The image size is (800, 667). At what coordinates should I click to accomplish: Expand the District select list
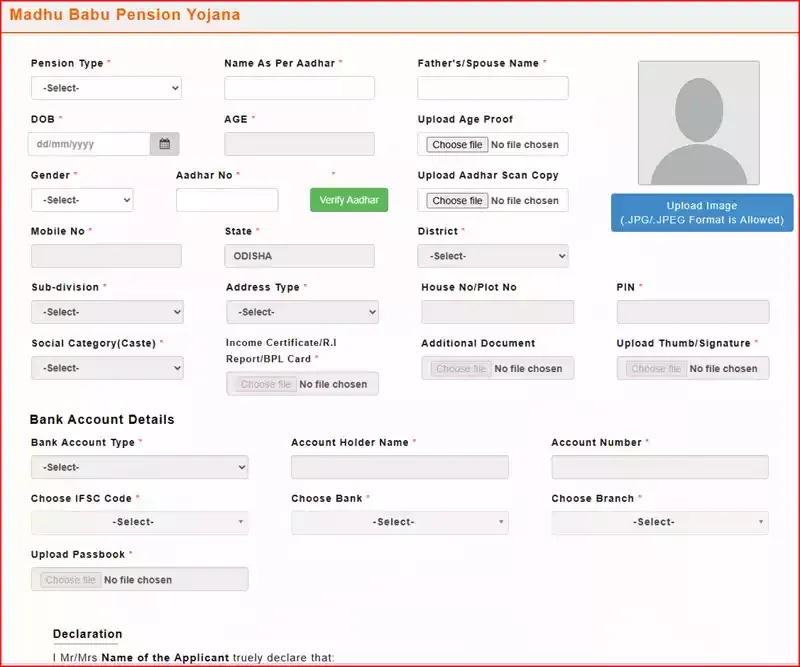(x=493, y=256)
